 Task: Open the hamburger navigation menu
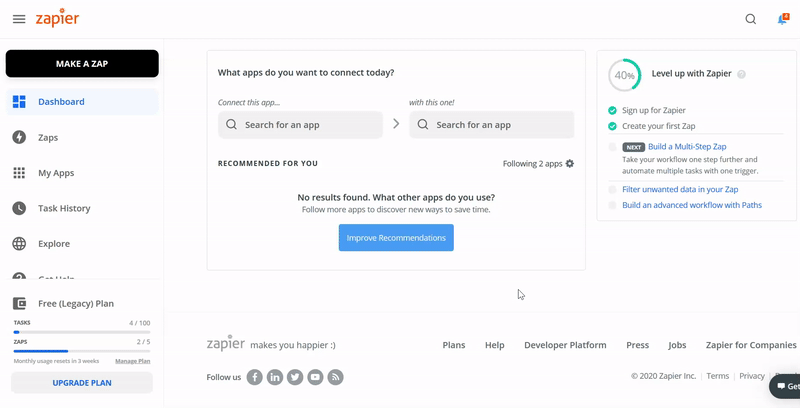(19, 19)
